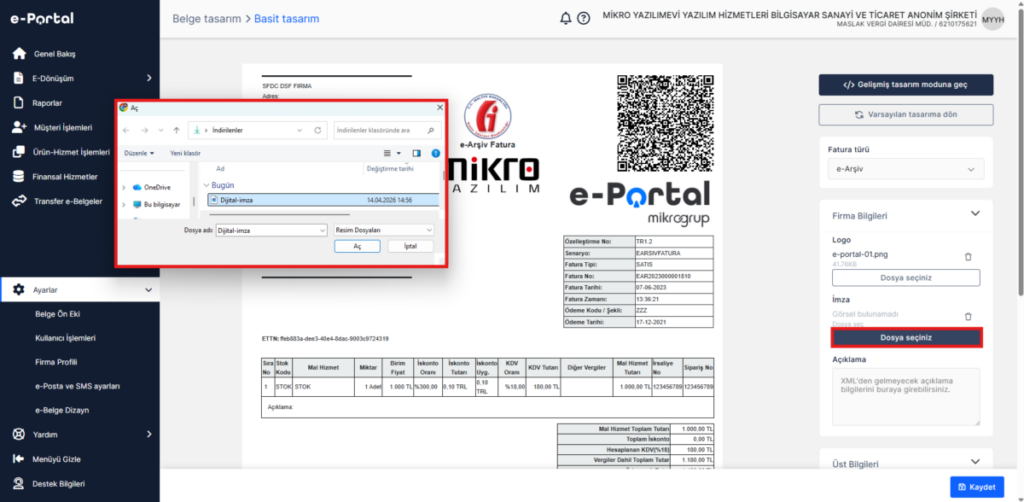Screen dimensions: 1024x502
Task: Click Gelişmiş tasarım moduna geç button
Action: tap(906, 85)
